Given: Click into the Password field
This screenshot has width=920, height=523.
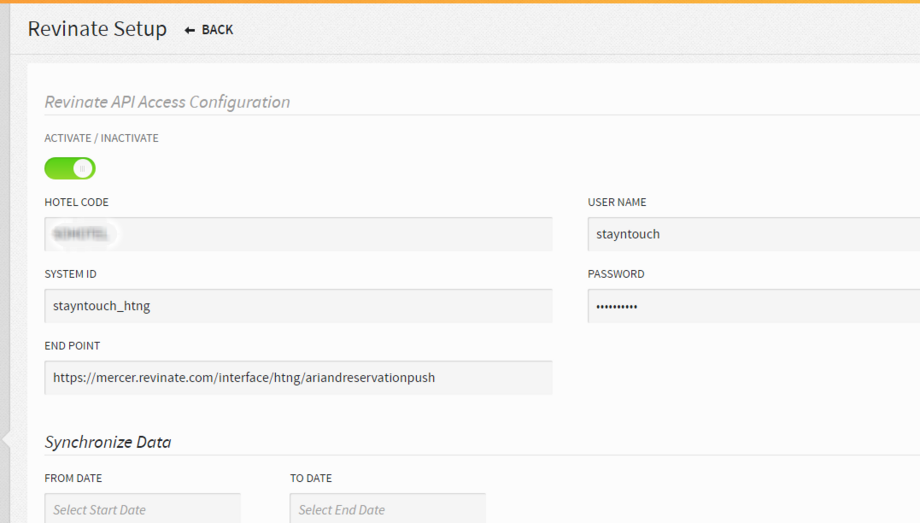Looking at the screenshot, I should (x=753, y=306).
